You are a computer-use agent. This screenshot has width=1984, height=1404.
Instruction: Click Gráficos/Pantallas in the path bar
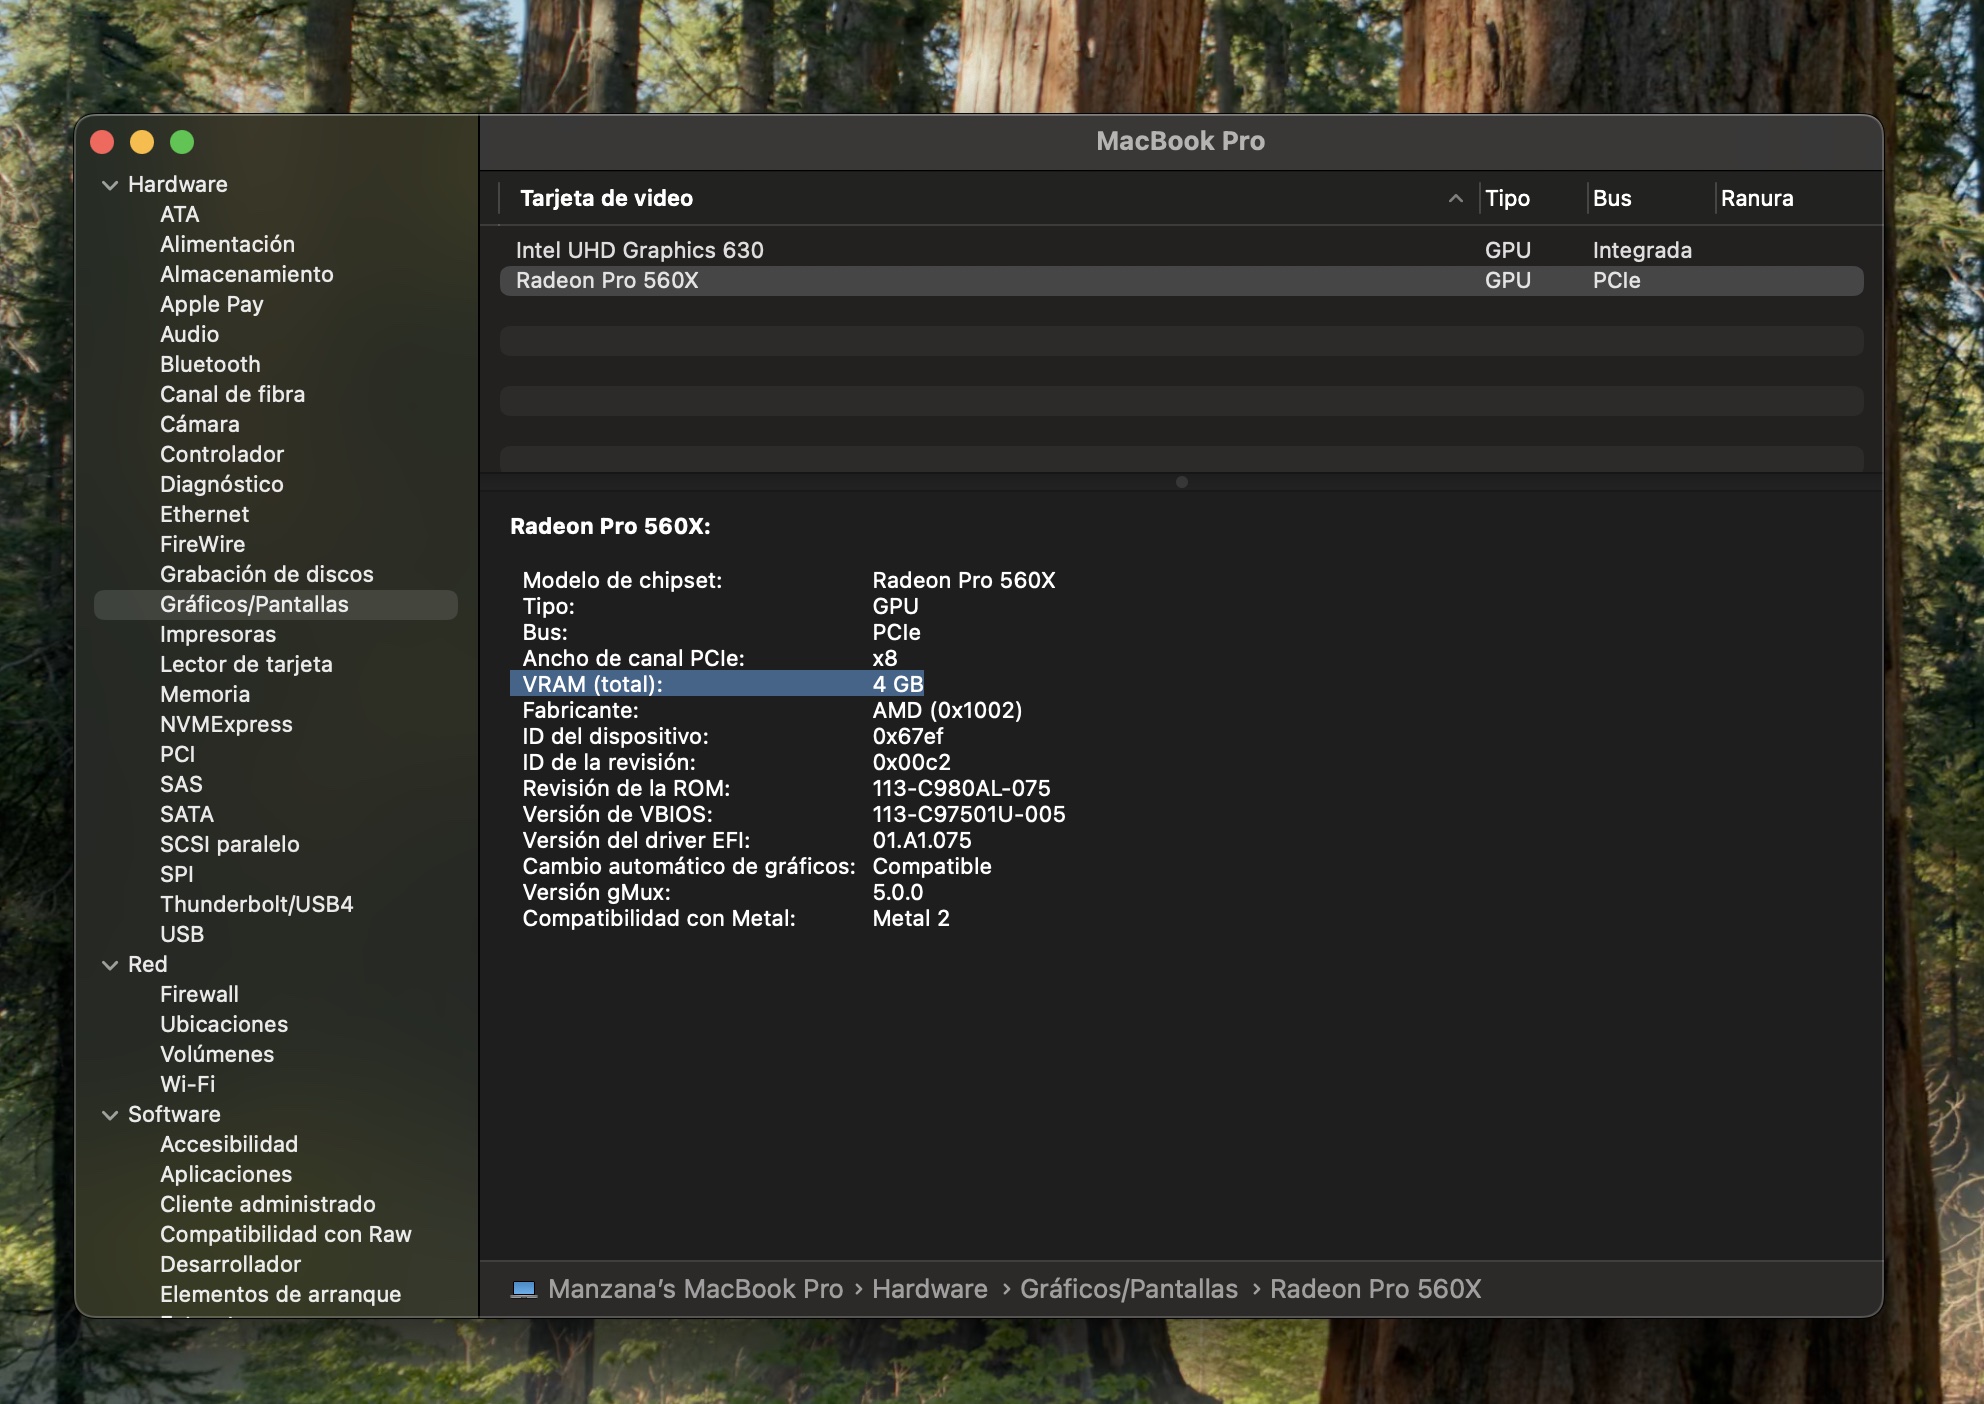pos(1128,1289)
